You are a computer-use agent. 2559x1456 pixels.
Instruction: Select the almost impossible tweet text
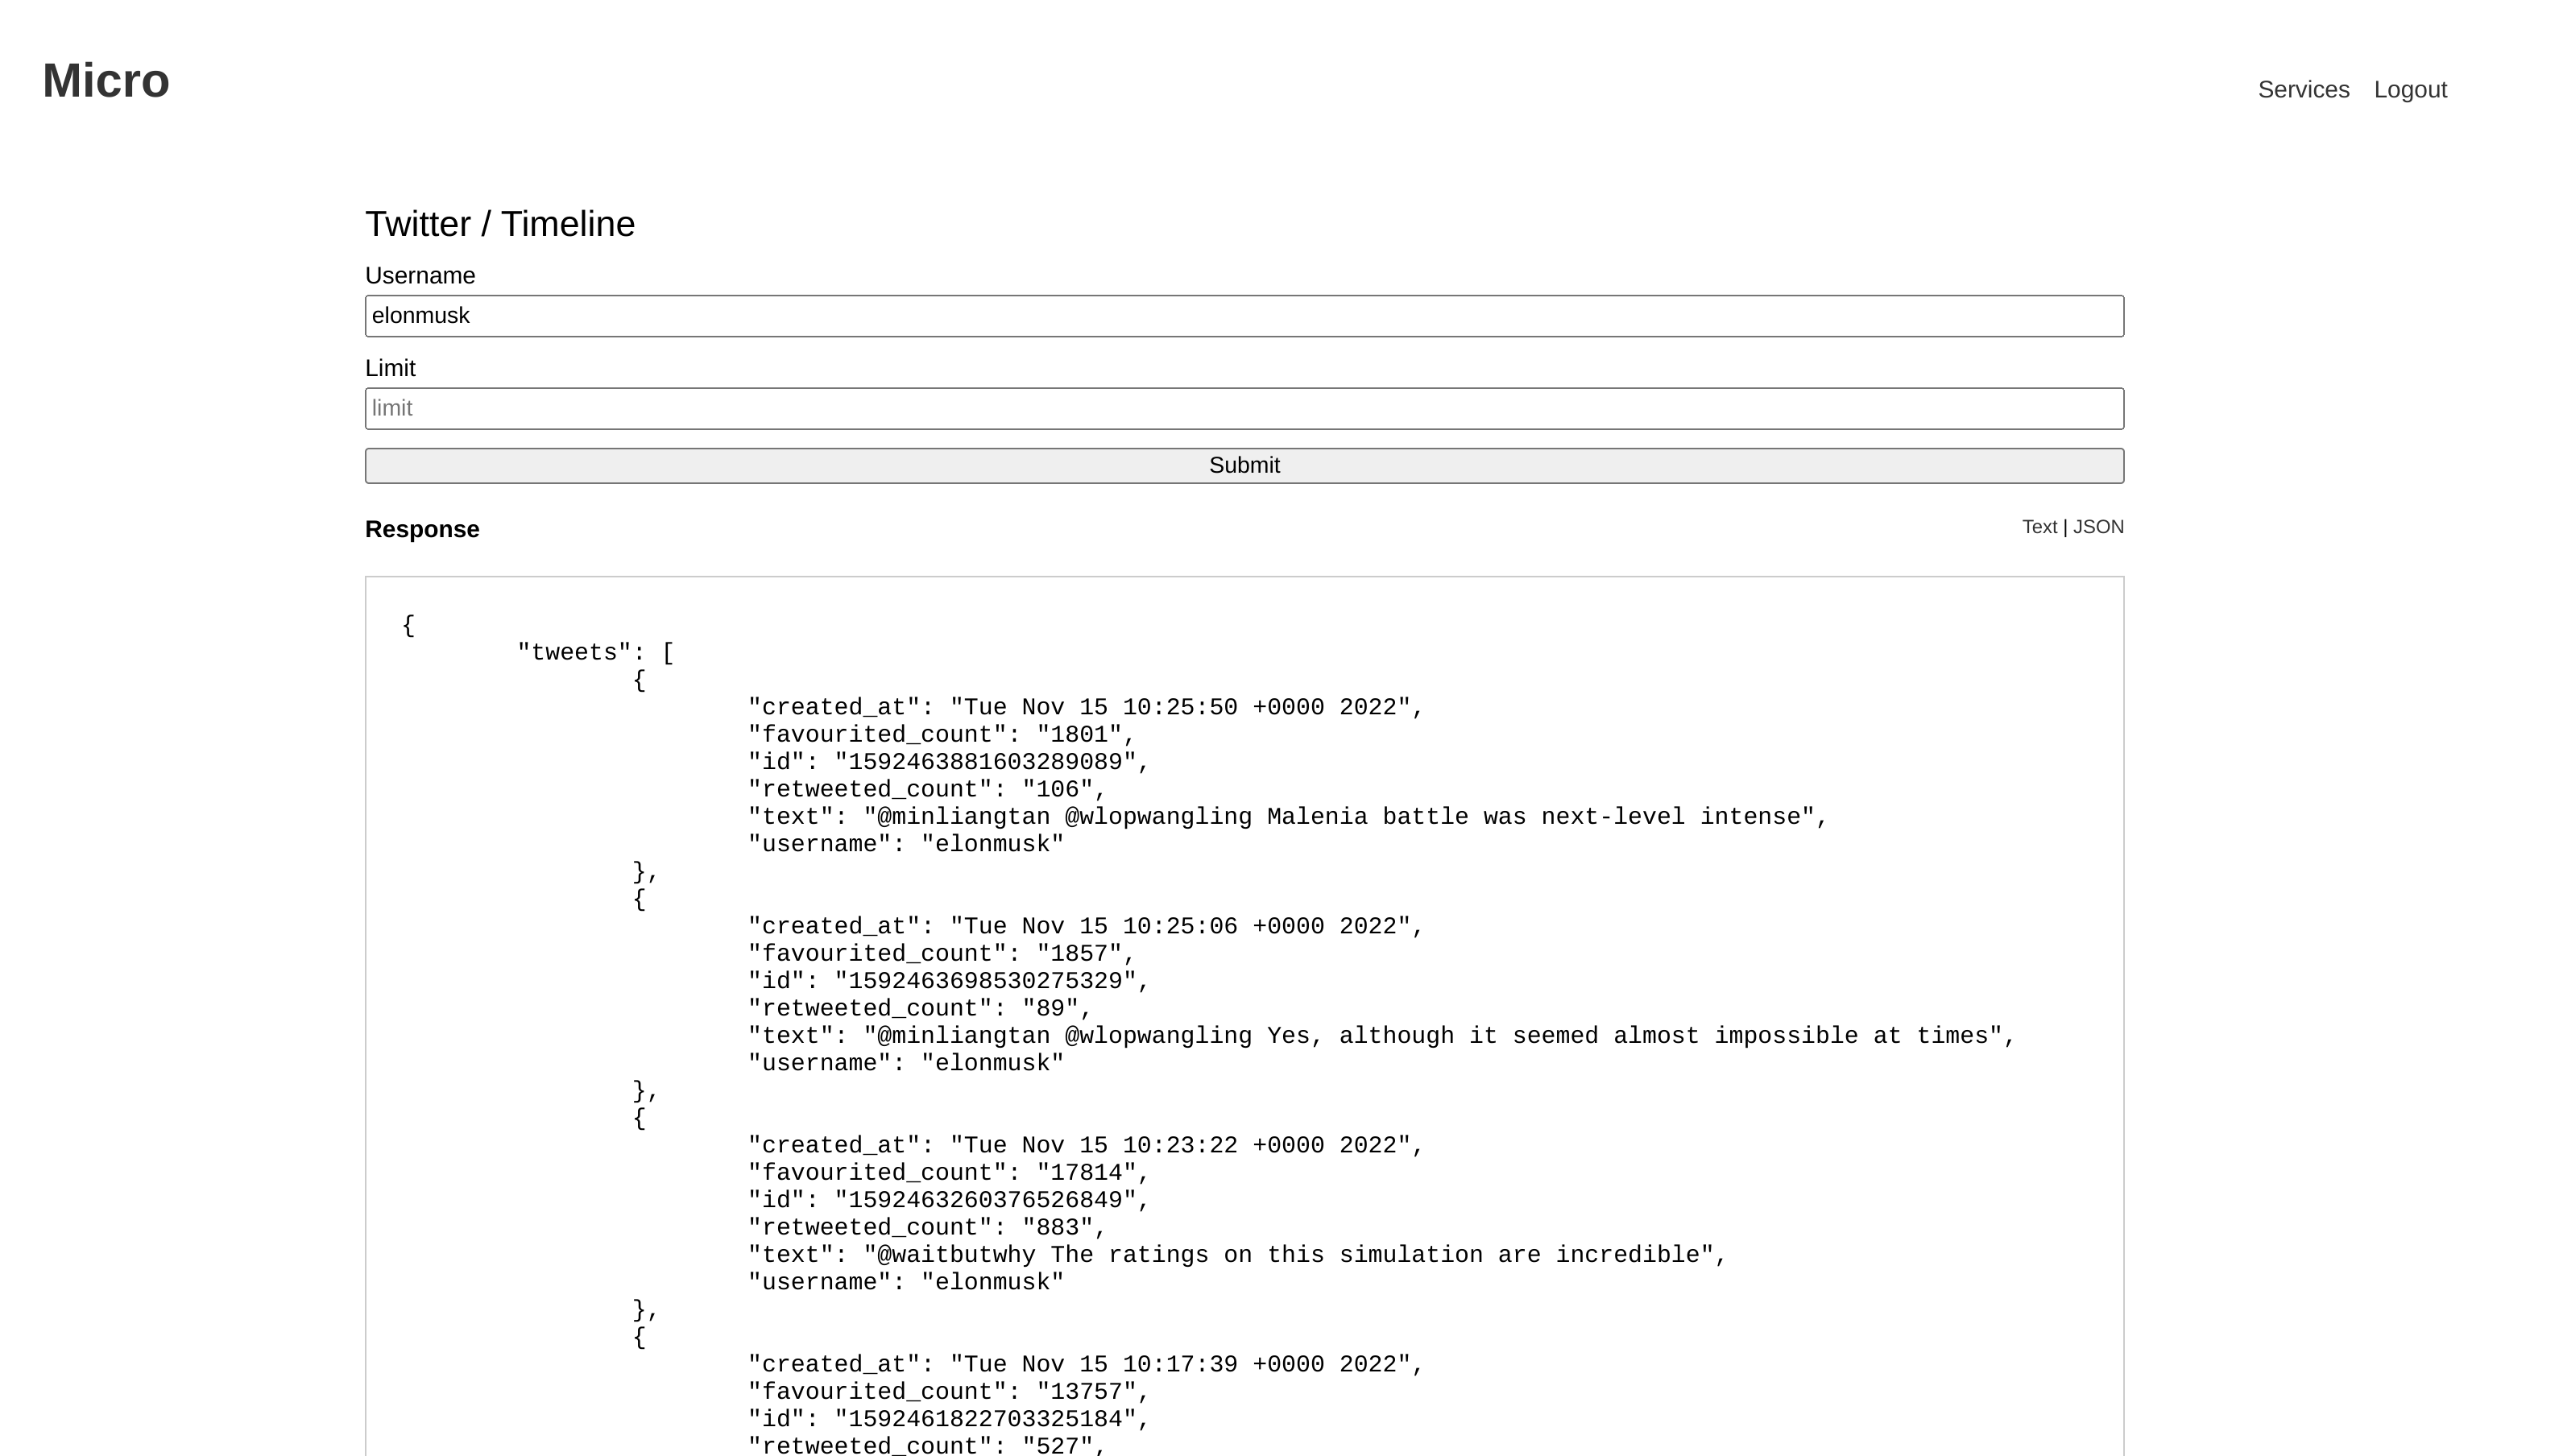pos(1381,1036)
